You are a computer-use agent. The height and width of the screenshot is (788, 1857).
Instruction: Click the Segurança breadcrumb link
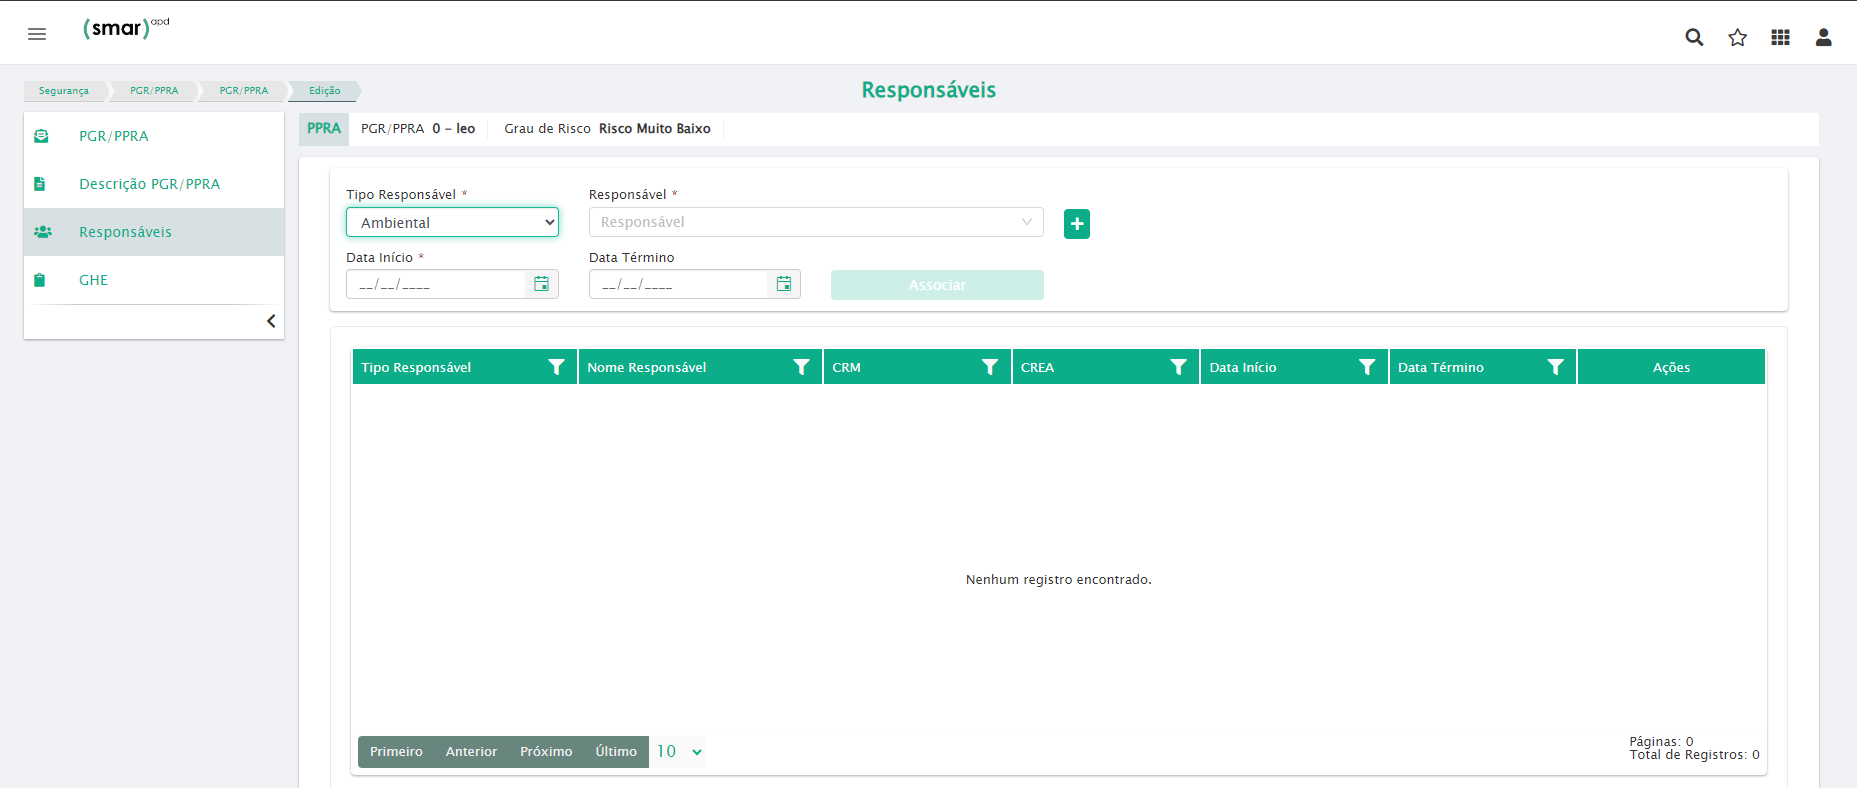(x=64, y=91)
